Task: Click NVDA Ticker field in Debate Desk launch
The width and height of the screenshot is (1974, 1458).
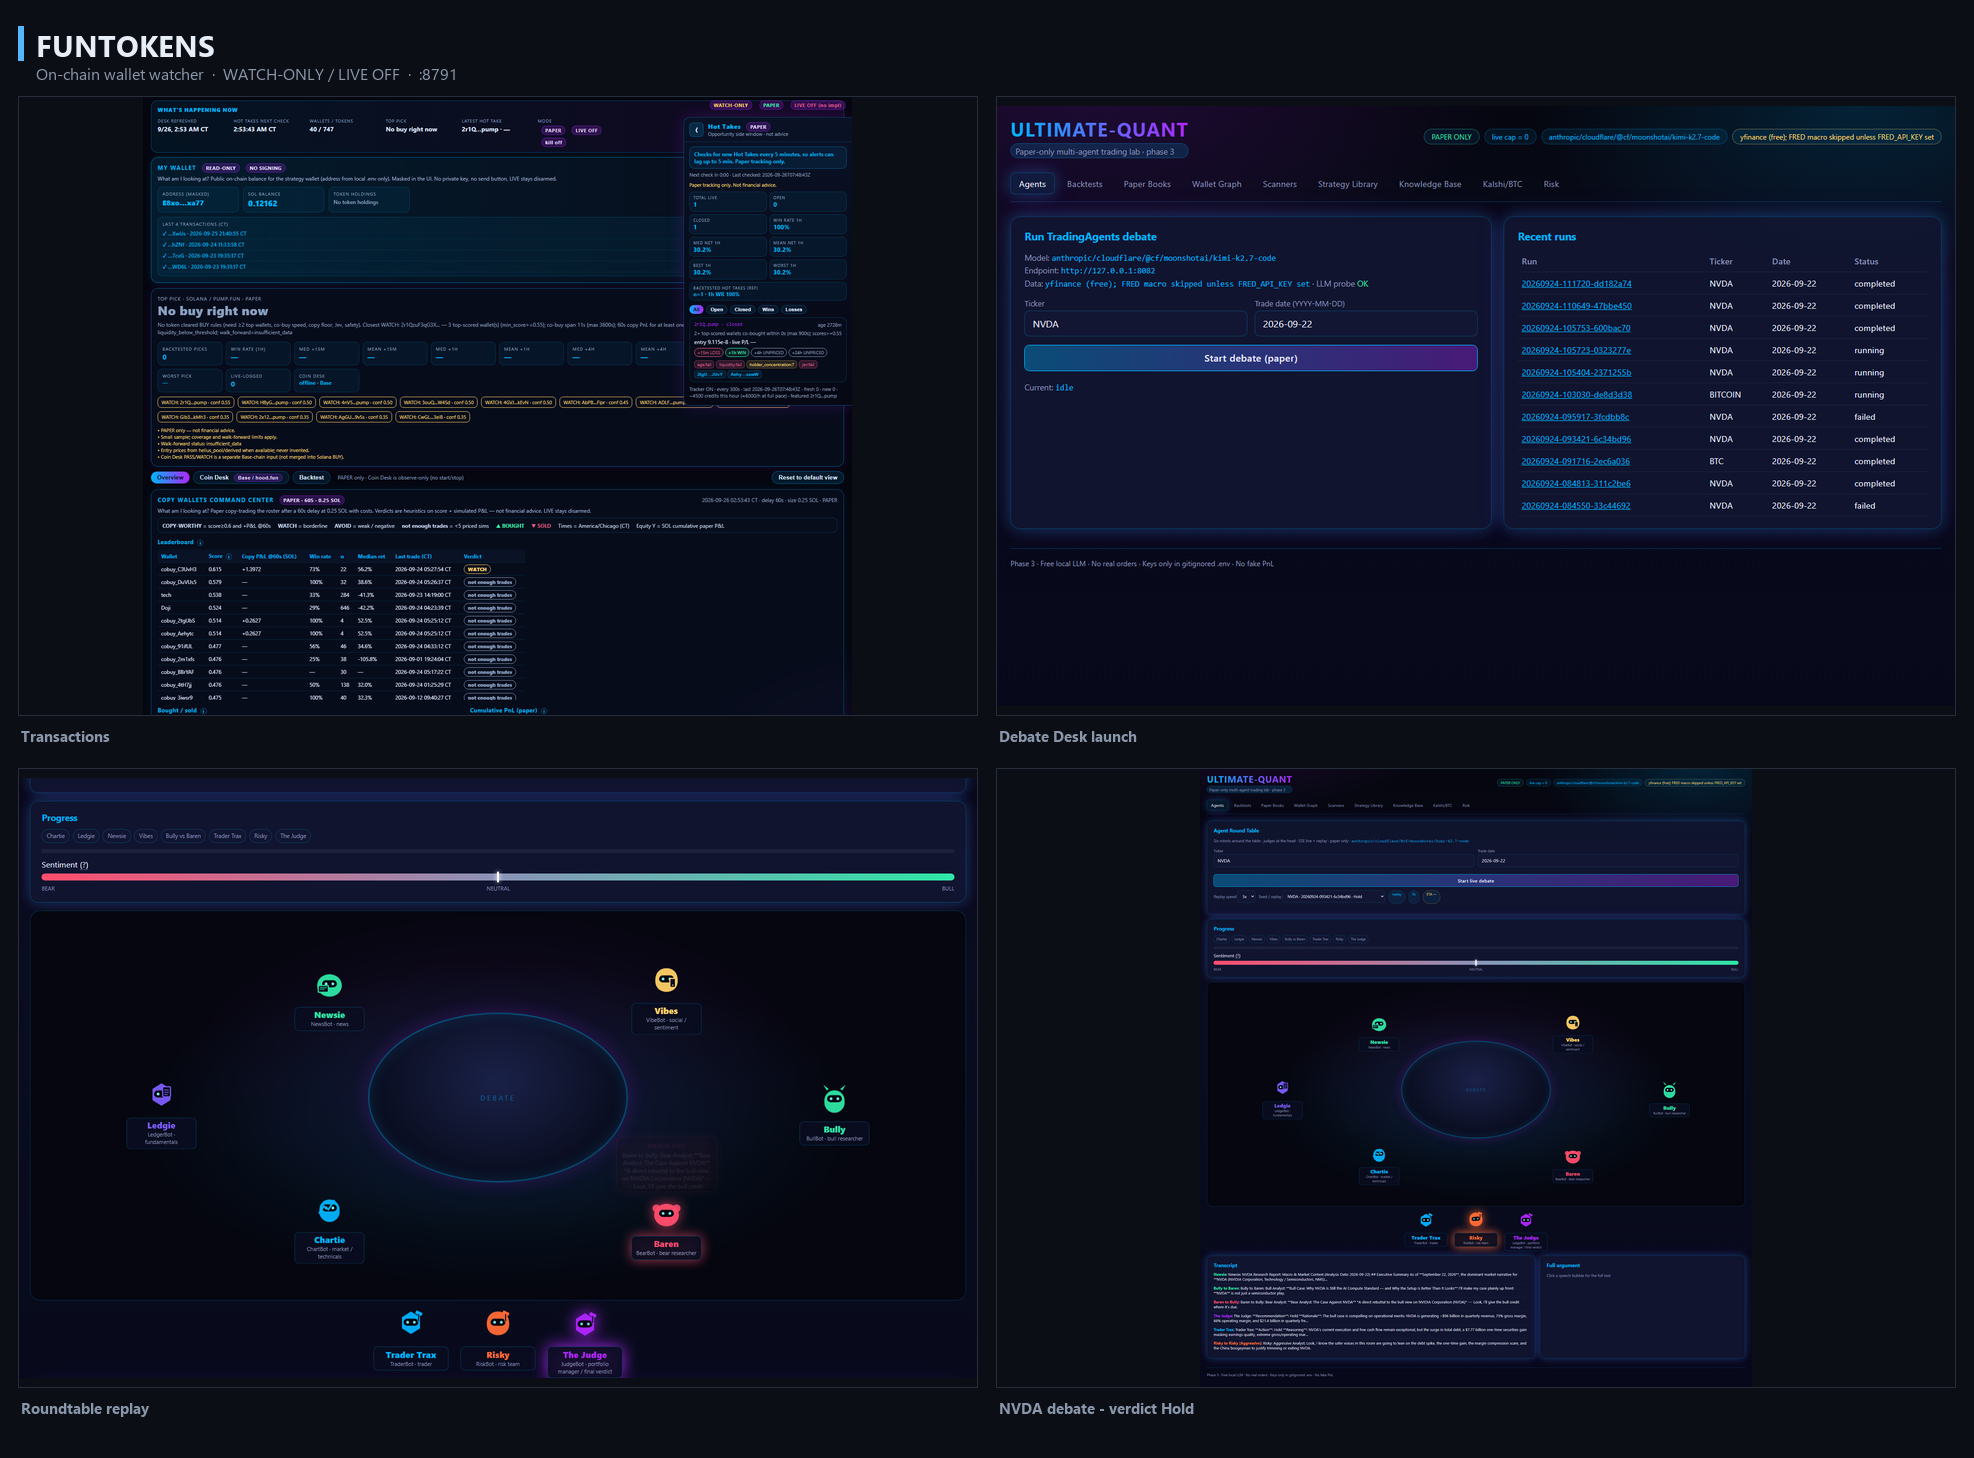Action: (1135, 324)
